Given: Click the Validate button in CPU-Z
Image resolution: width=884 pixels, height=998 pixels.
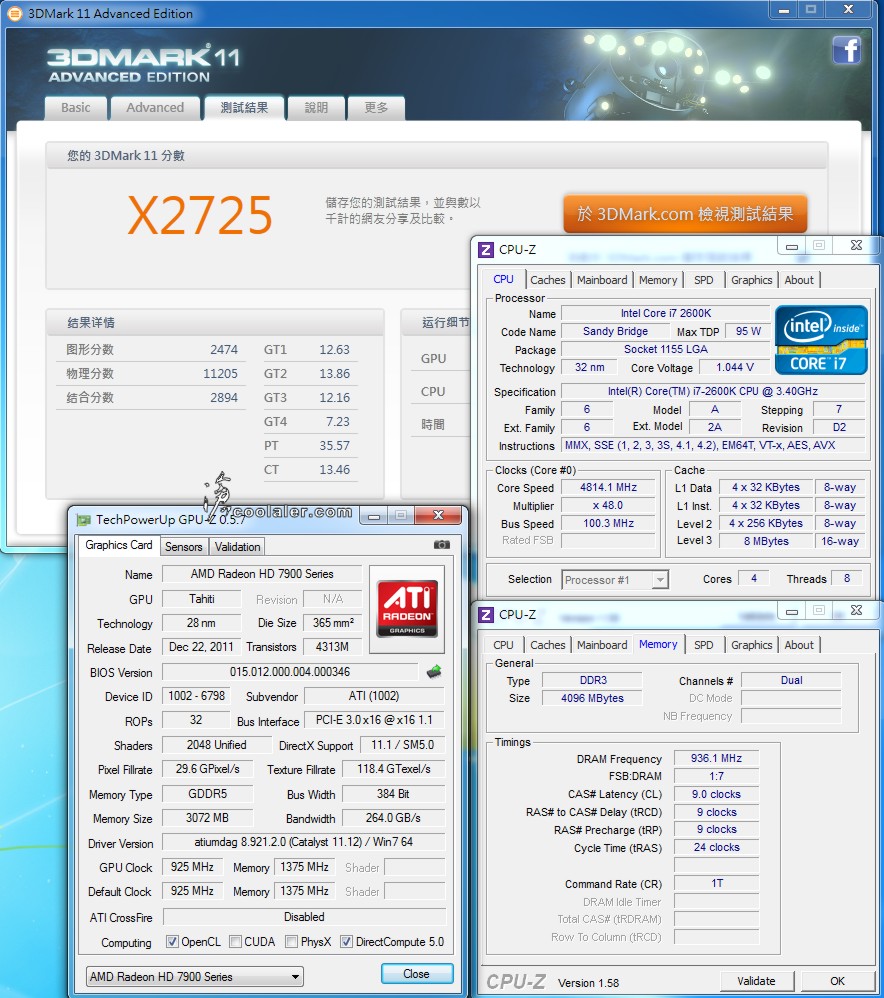Looking at the screenshot, I should coord(756,981).
